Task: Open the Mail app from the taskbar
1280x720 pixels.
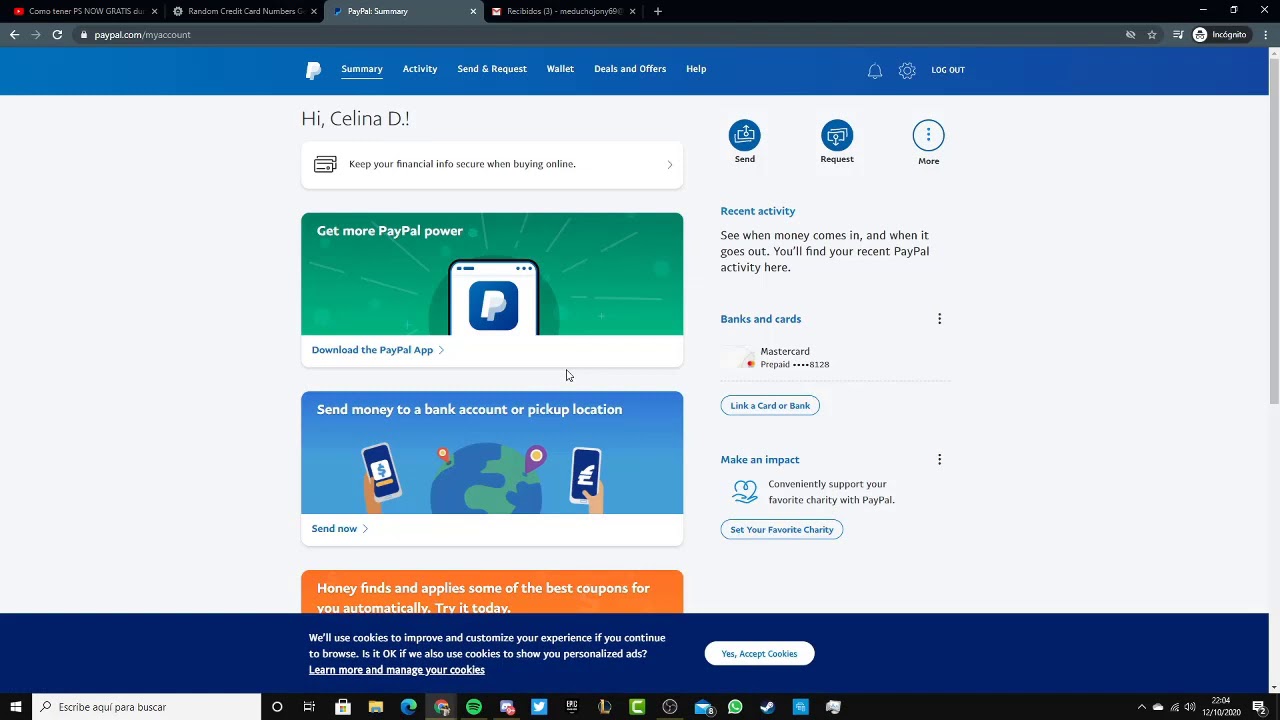Action: pyautogui.click(x=703, y=707)
